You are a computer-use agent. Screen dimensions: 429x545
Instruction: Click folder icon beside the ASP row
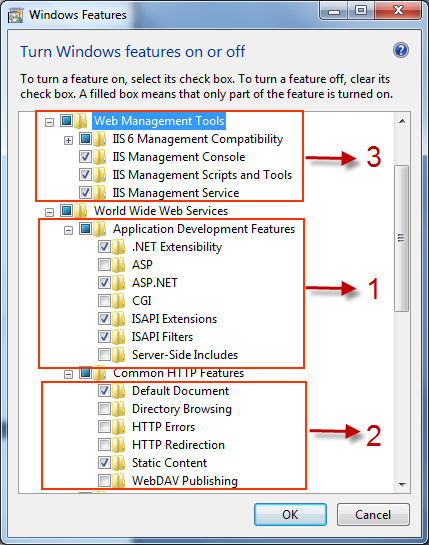pyautogui.click(x=119, y=265)
